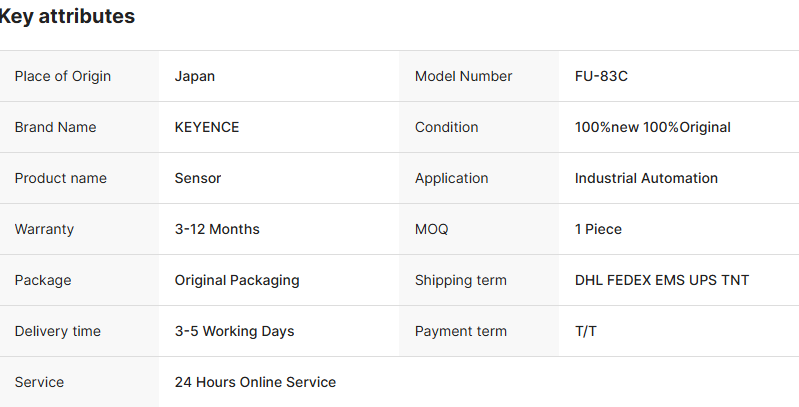This screenshot has width=799, height=407.
Task: Click the Key attributes heading
Action: 67,17
